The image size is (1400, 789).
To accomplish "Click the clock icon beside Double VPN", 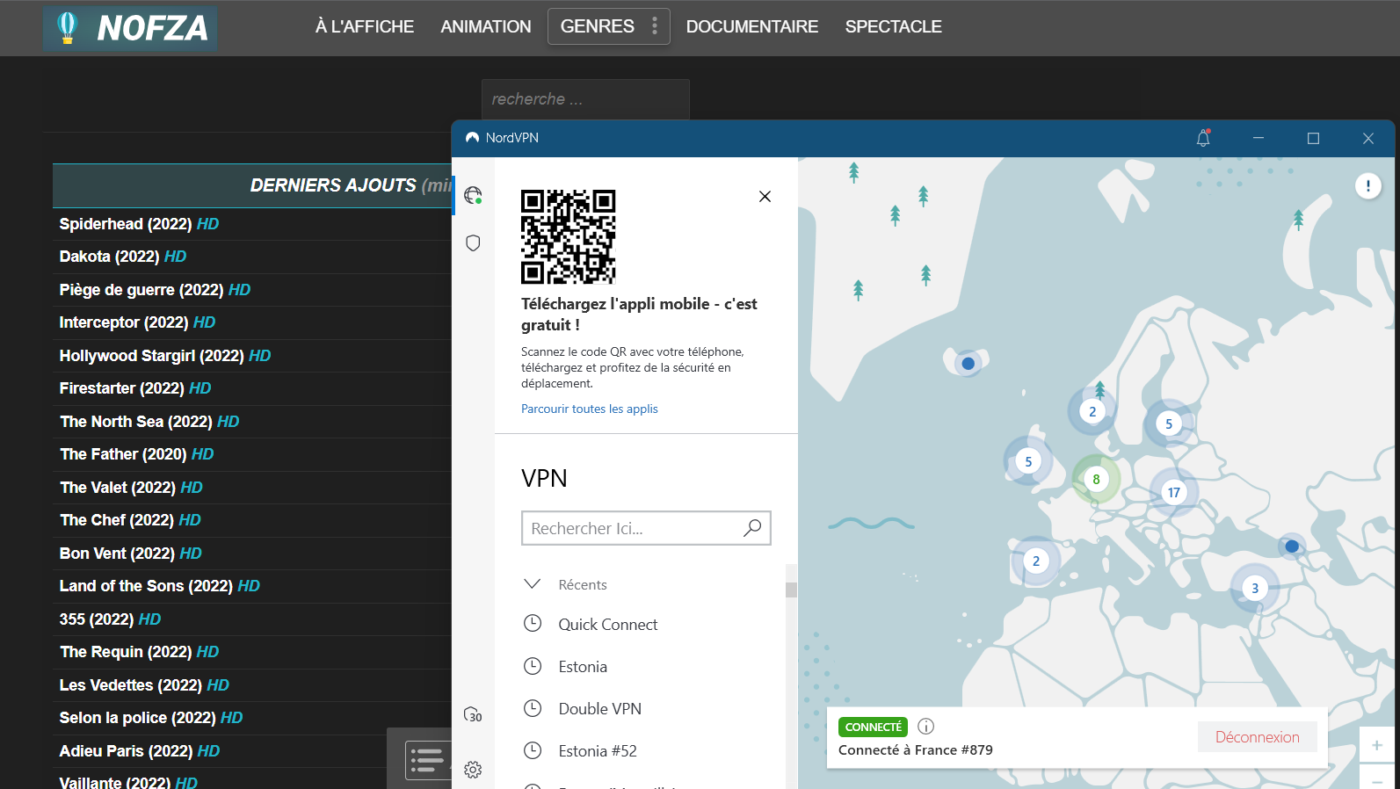I will point(532,708).
